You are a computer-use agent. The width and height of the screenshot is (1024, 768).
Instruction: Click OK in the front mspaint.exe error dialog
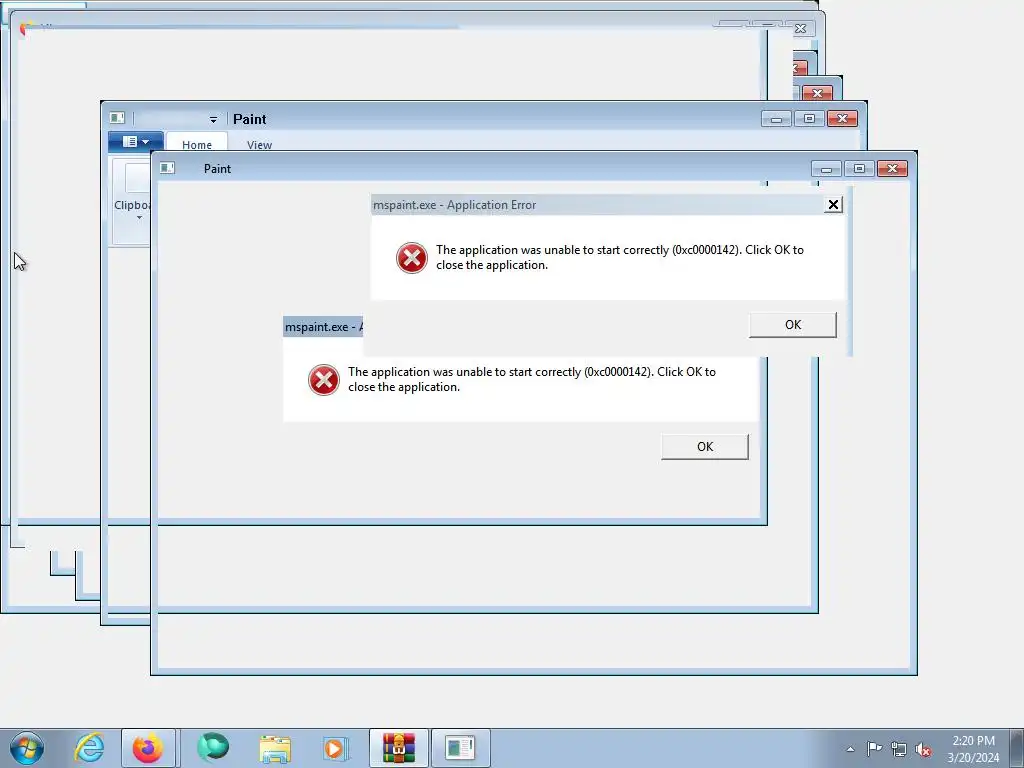coord(792,325)
